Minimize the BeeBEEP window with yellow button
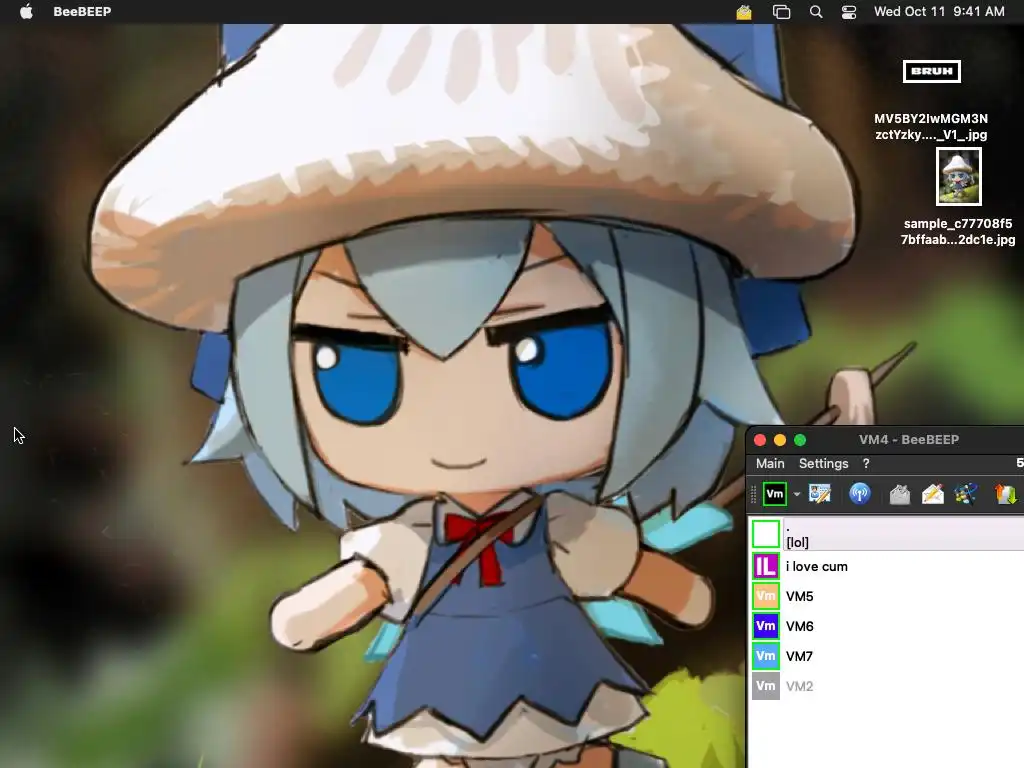The height and width of the screenshot is (768, 1024). tap(780, 440)
